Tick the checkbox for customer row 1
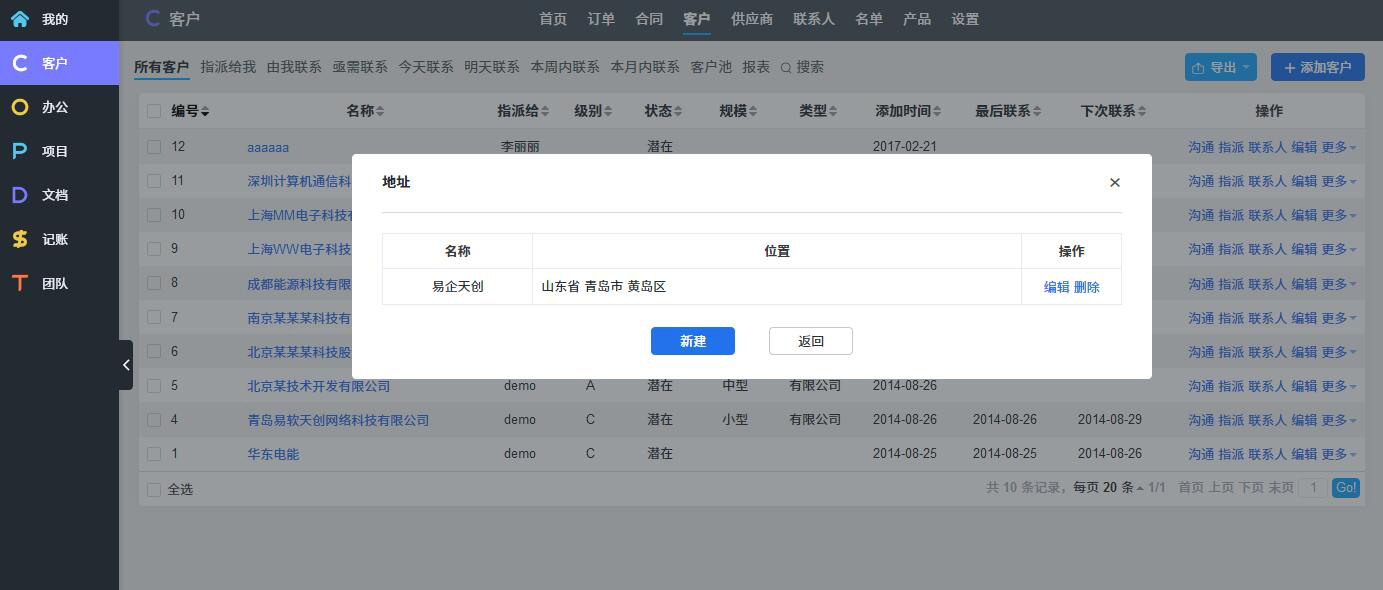 point(154,454)
